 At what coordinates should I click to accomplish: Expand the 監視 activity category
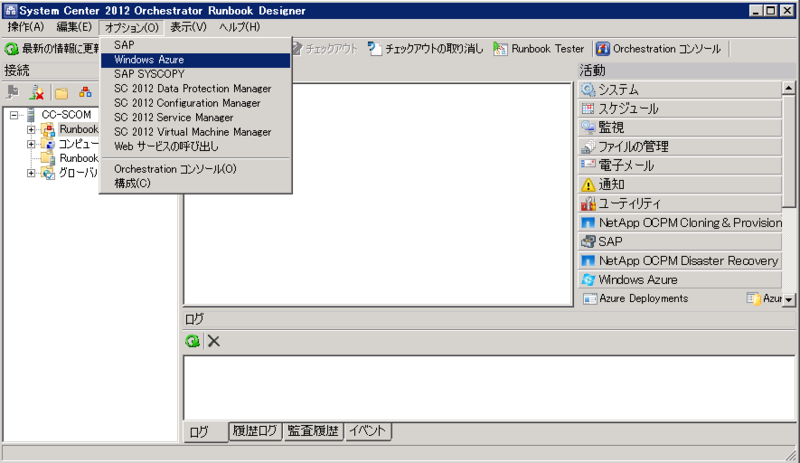coord(680,128)
